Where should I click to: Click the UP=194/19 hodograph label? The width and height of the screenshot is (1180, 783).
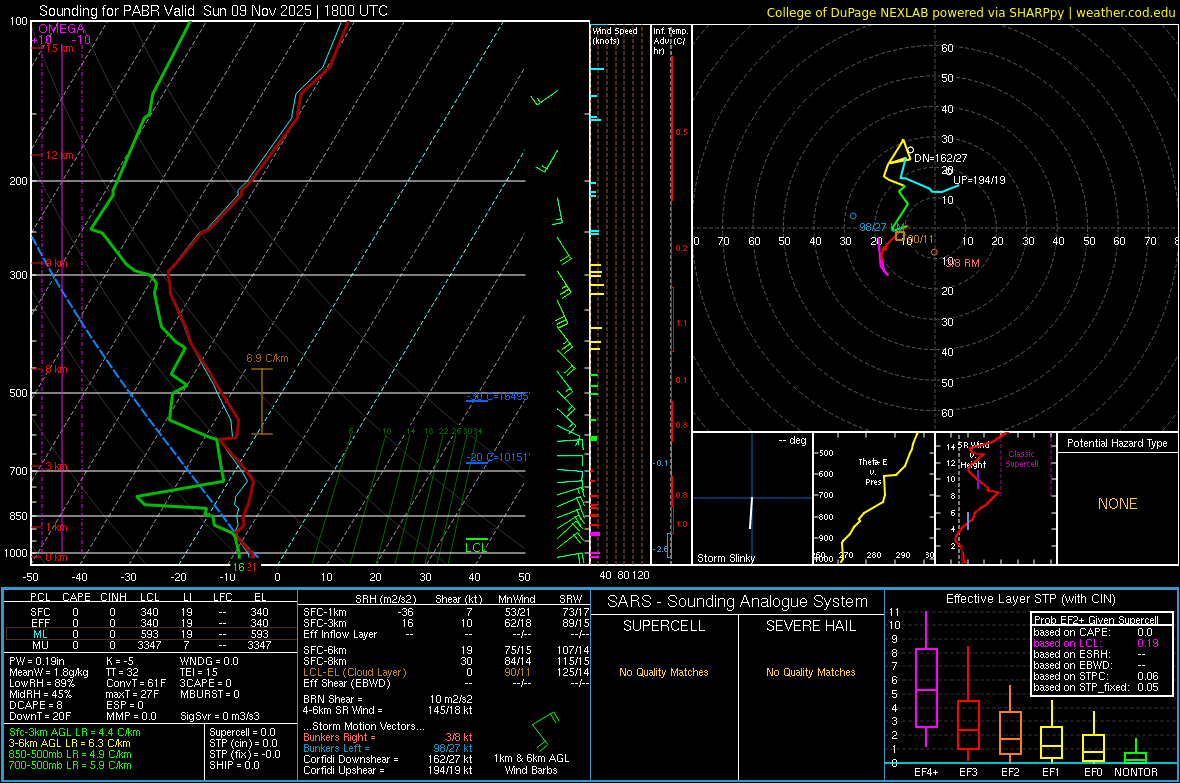click(979, 180)
